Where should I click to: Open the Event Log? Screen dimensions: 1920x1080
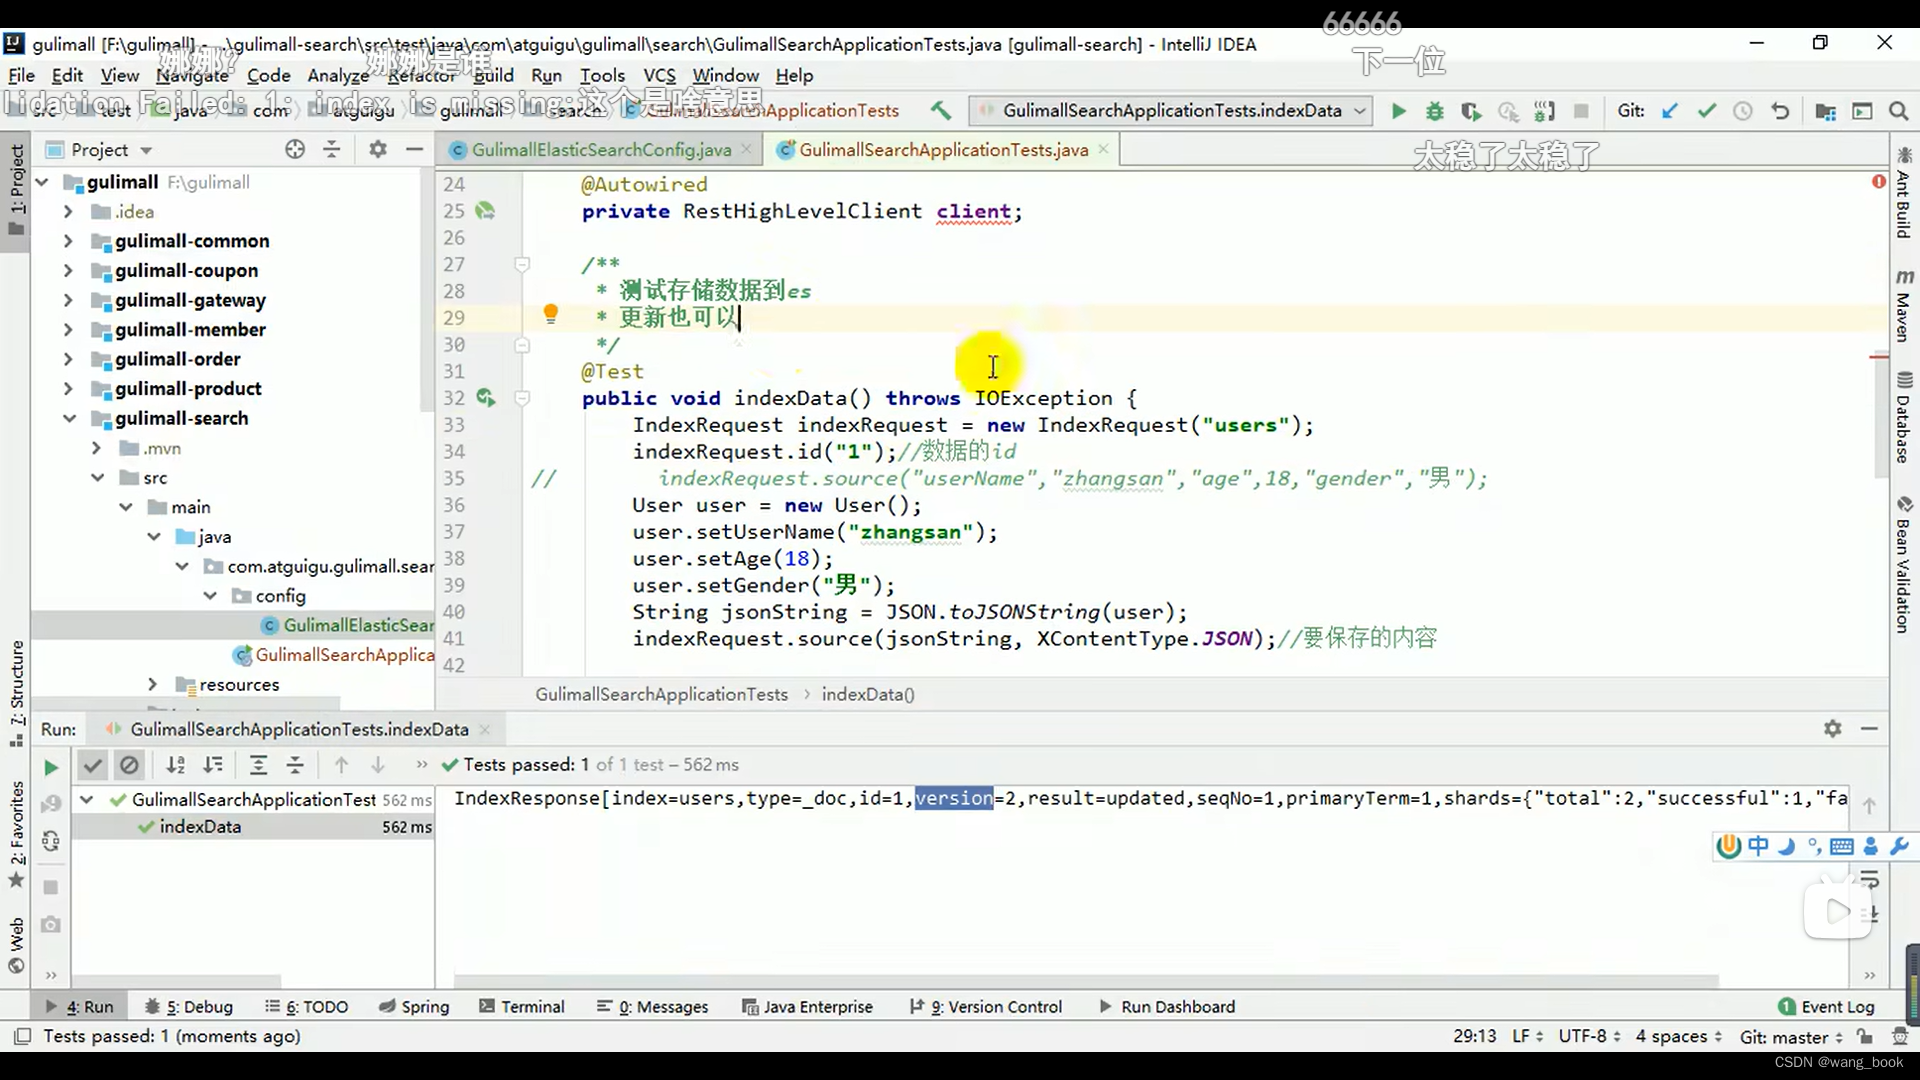click(x=1826, y=1006)
